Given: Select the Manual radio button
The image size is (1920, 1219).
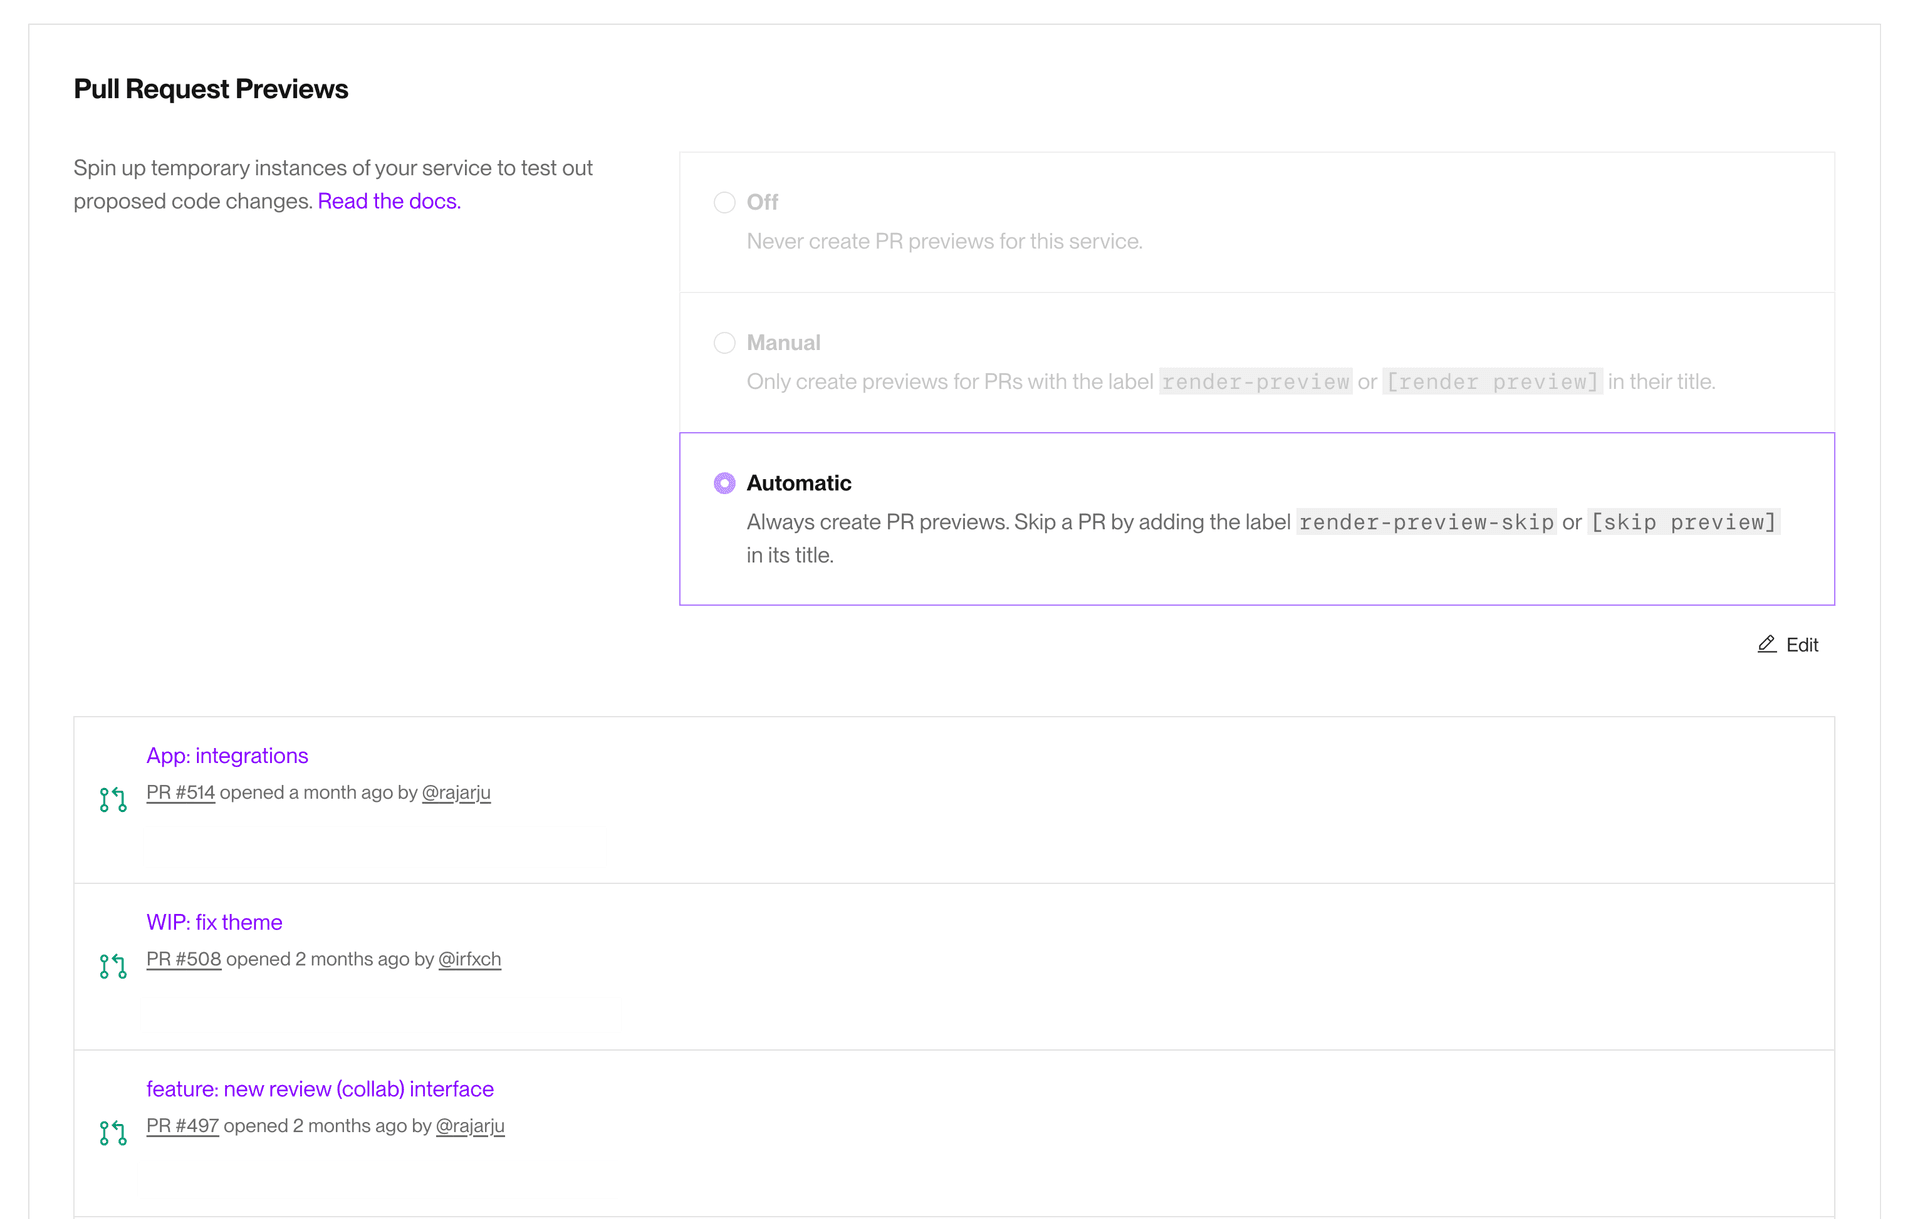Looking at the screenshot, I should 724,343.
